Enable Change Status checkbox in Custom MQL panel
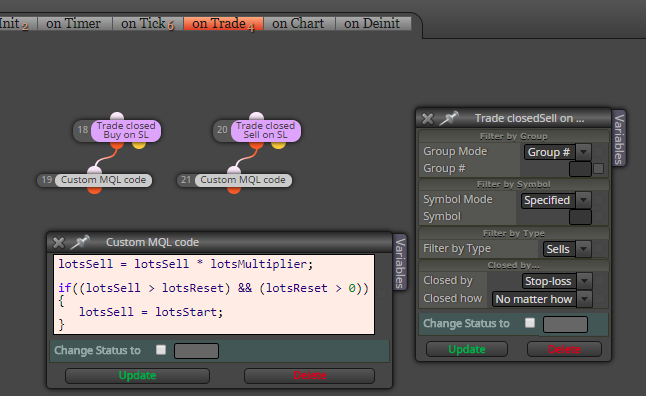Screen dimensions: 646x396 tap(161, 350)
